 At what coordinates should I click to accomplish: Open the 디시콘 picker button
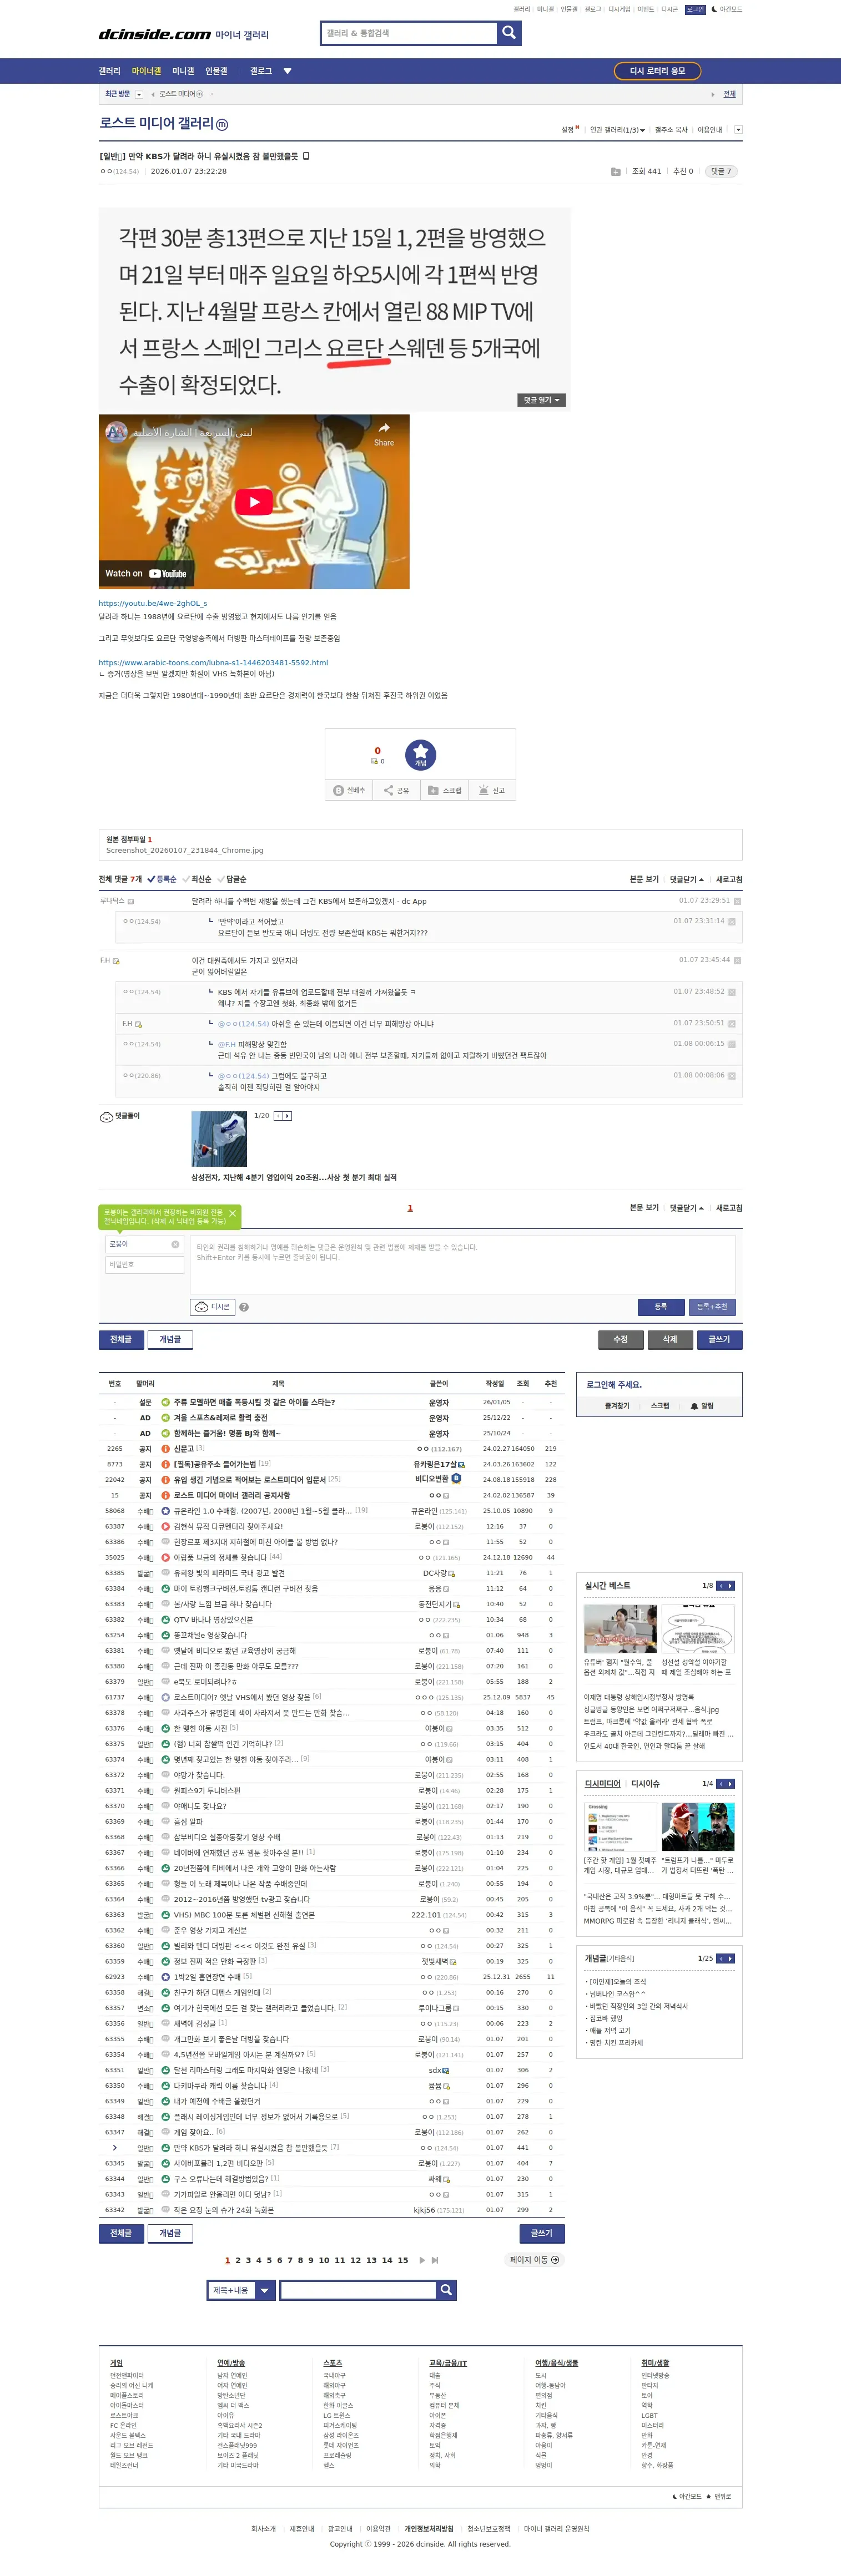(x=213, y=1307)
